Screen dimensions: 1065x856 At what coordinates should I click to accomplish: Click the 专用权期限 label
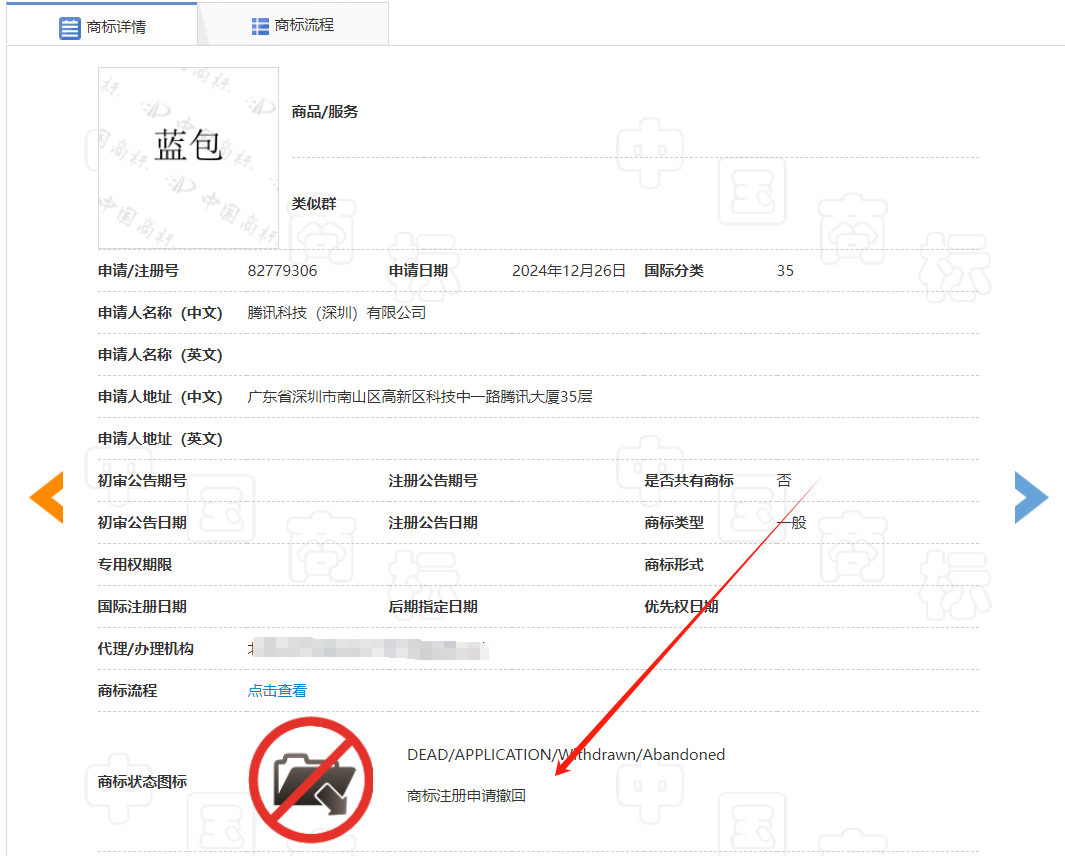pyautogui.click(x=134, y=565)
